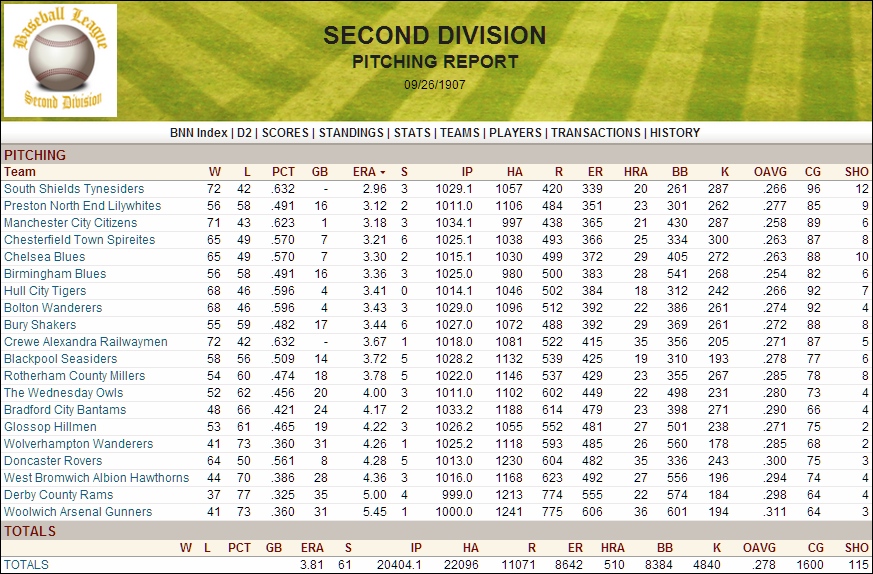Select total ERA value 3.81
Screen dimensions: 873x574
[x=312, y=565]
